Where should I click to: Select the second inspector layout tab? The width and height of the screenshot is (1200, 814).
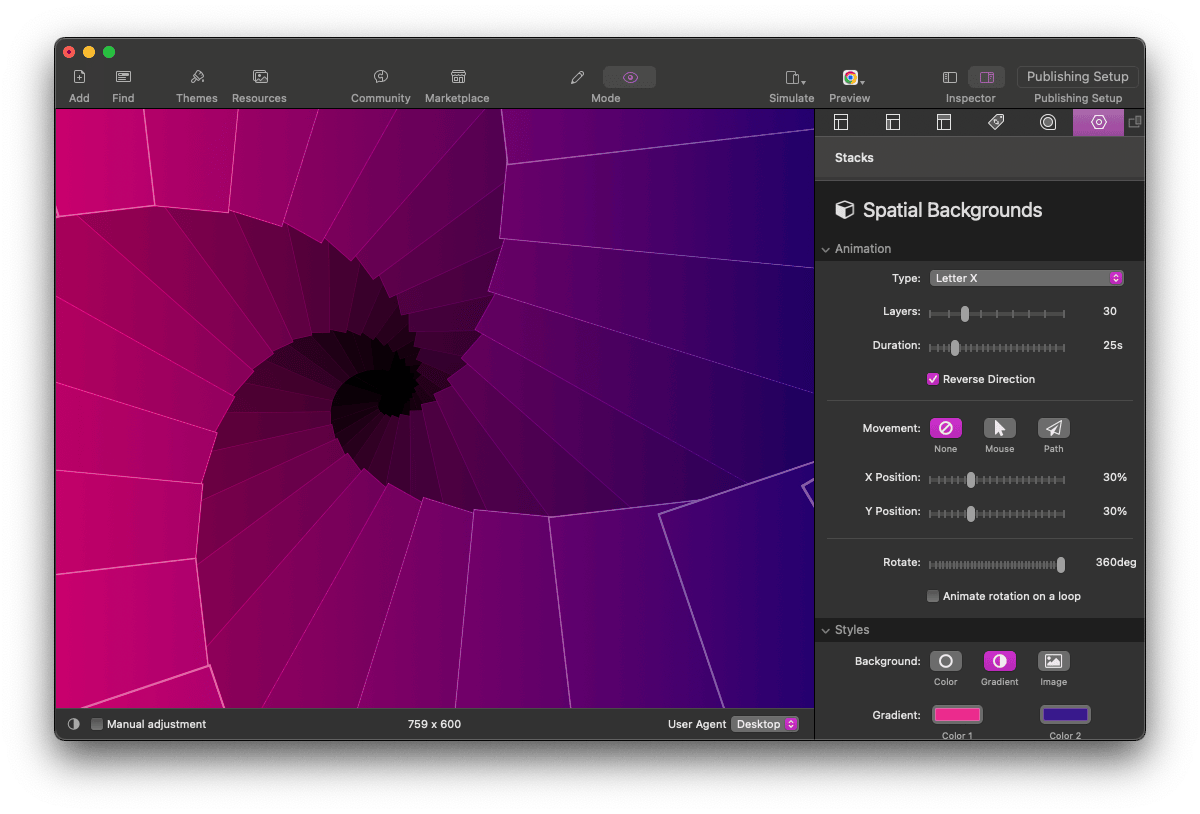point(893,122)
